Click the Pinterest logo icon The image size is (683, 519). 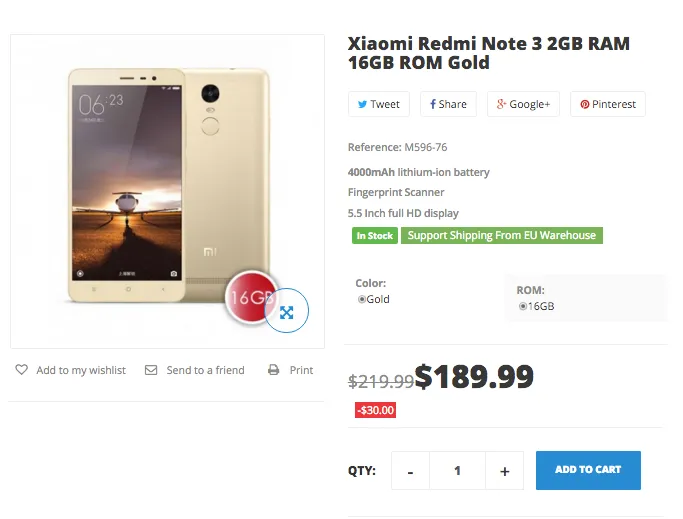pos(584,104)
